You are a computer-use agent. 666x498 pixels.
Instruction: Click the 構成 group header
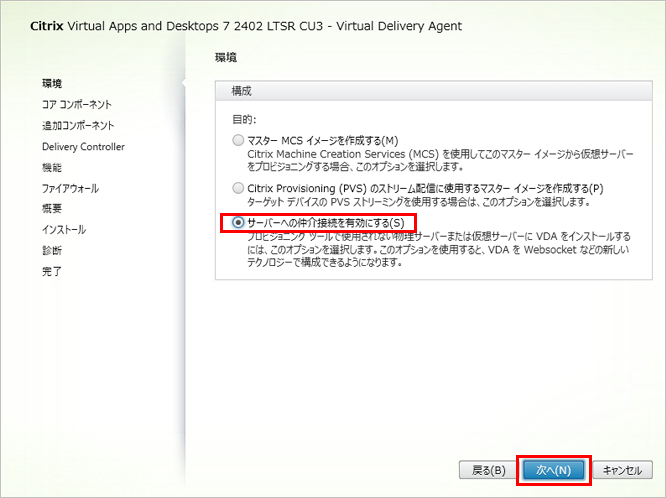pyautogui.click(x=242, y=90)
